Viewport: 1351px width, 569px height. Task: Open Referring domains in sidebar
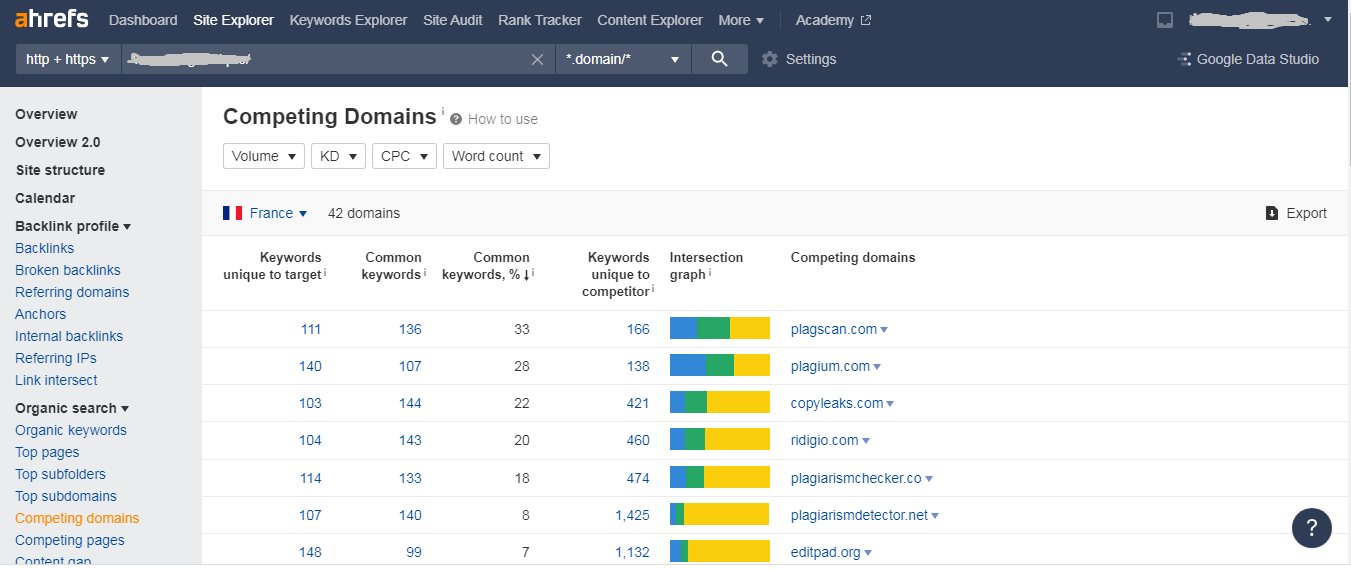(72, 292)
